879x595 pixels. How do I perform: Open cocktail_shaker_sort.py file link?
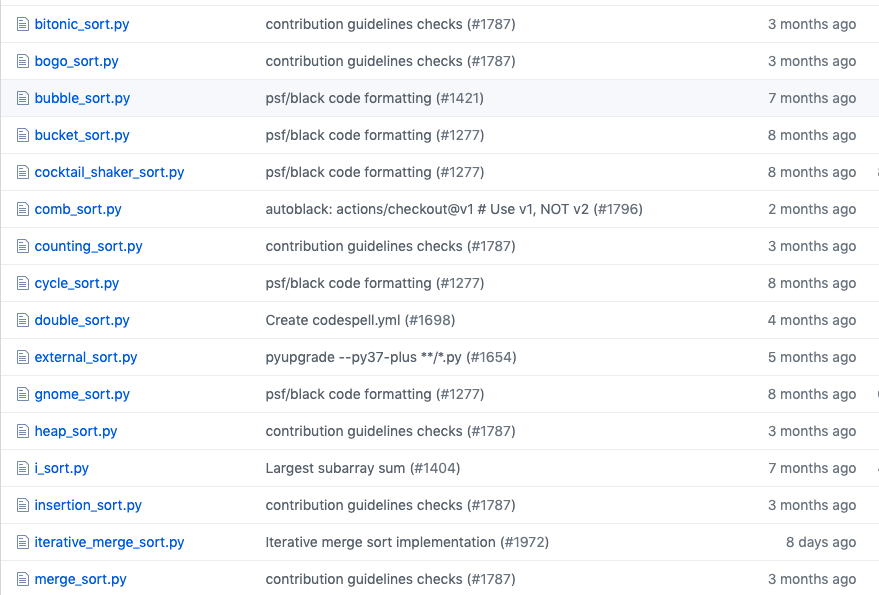[109, 172]
